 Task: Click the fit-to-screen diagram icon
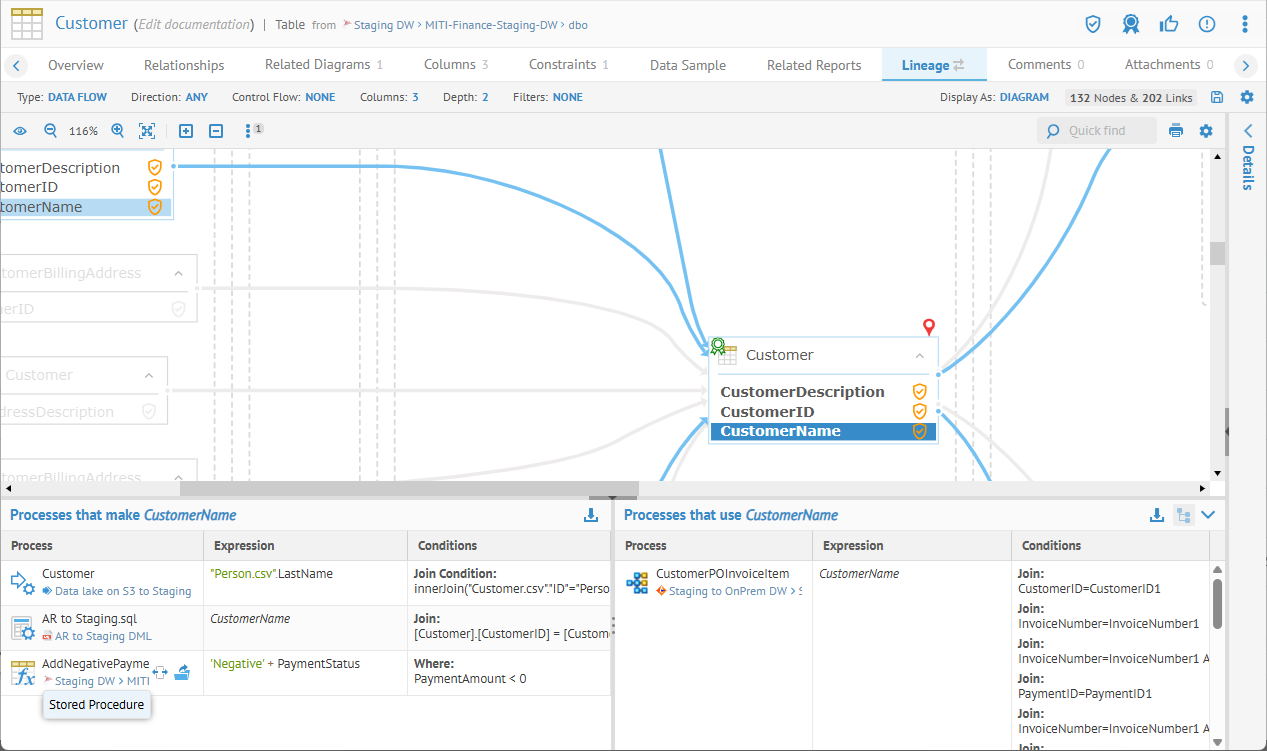[147, 131]
